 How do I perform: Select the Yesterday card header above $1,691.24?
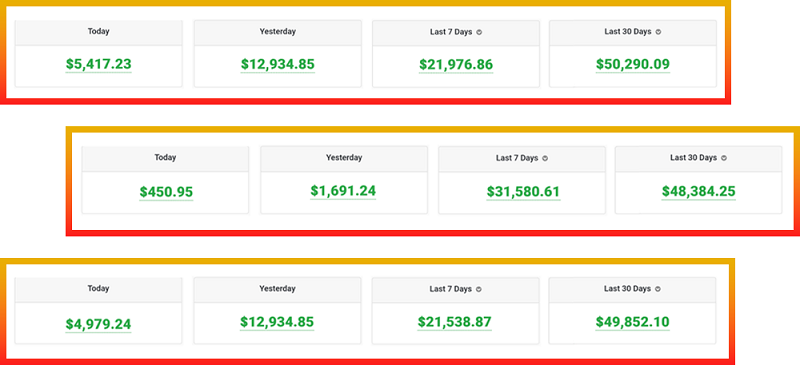[x=344, y=158]
